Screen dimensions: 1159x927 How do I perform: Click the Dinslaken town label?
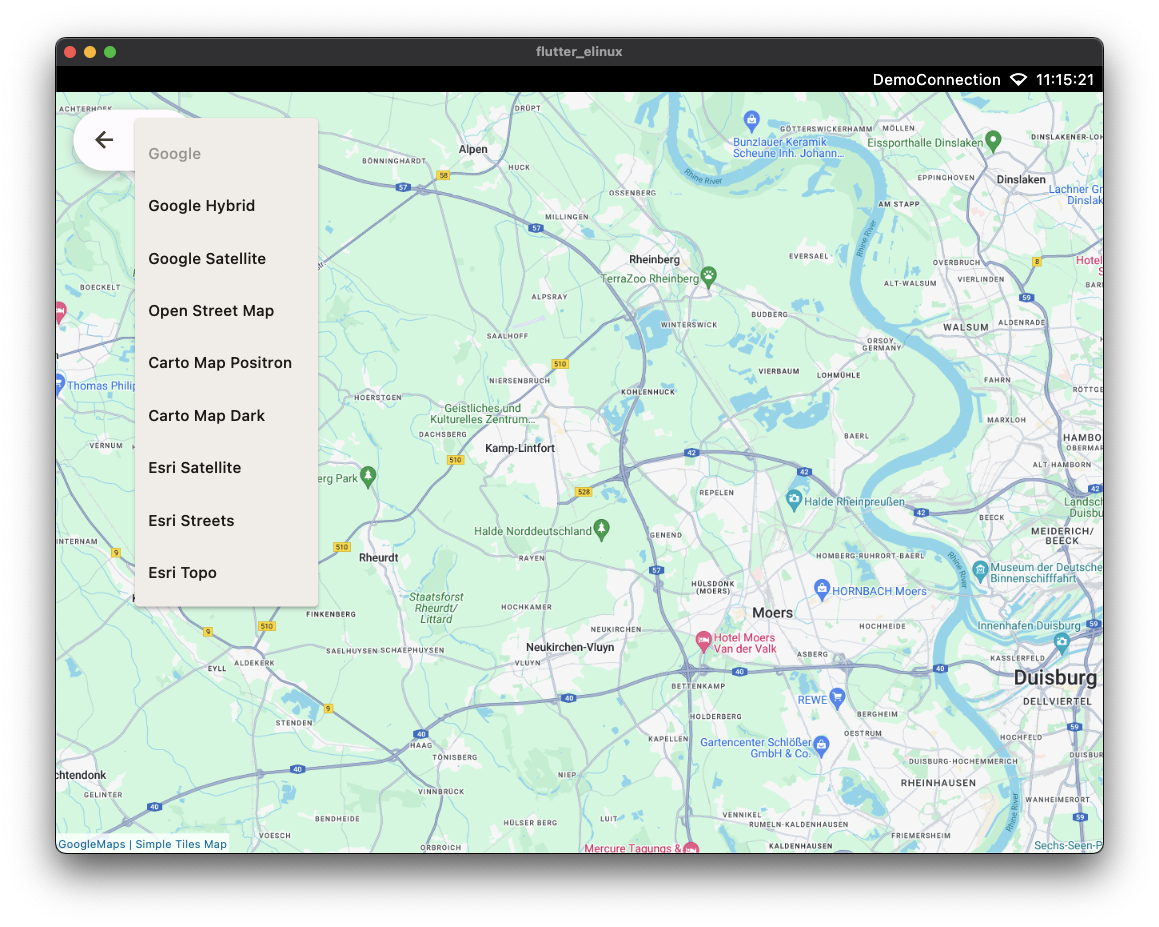[x=1021, y=180]
